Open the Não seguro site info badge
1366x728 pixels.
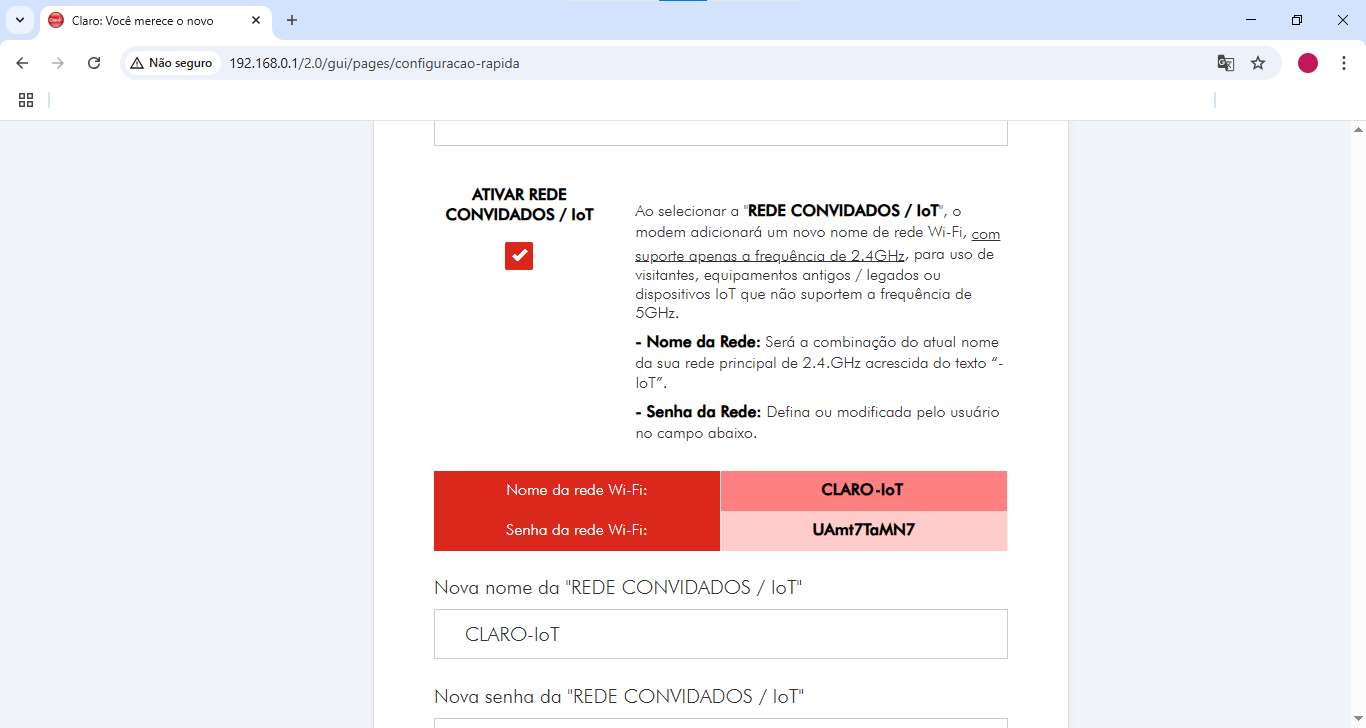pos(172,63)
